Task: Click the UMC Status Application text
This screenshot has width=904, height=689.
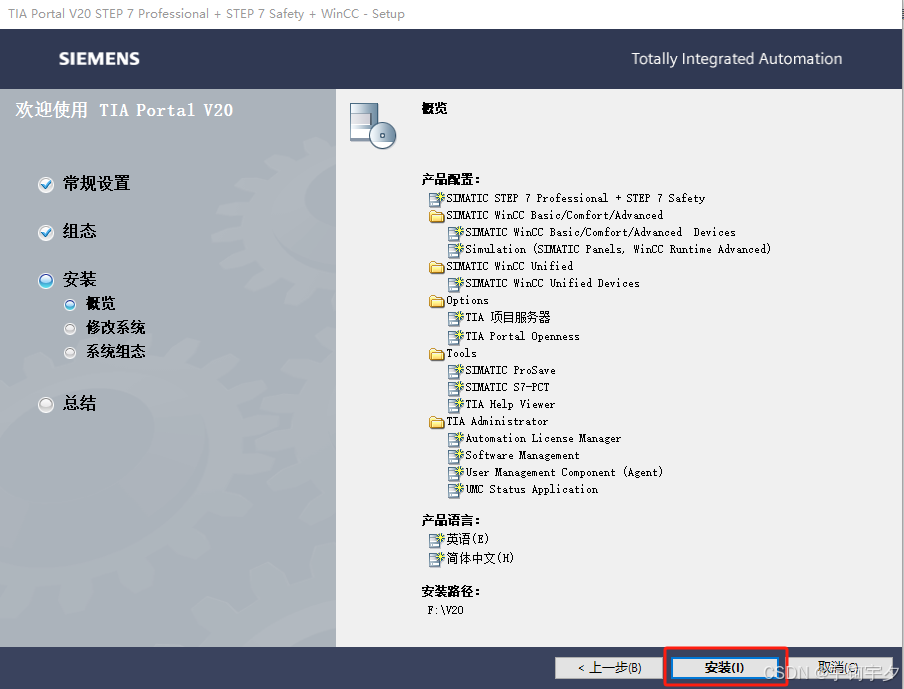Action: click(x=532, y=490)
